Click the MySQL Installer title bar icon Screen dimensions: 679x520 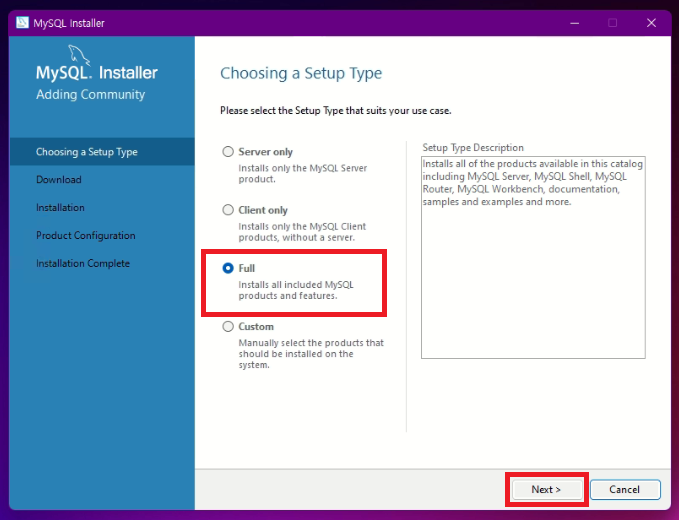(x=22, y=23)
